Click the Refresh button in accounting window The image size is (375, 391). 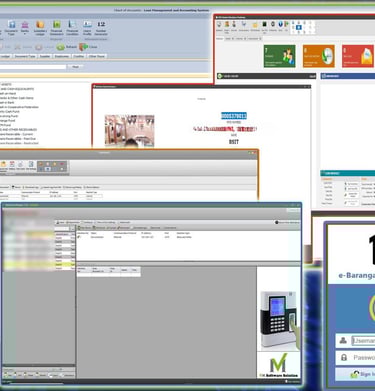tap(67, 47)
